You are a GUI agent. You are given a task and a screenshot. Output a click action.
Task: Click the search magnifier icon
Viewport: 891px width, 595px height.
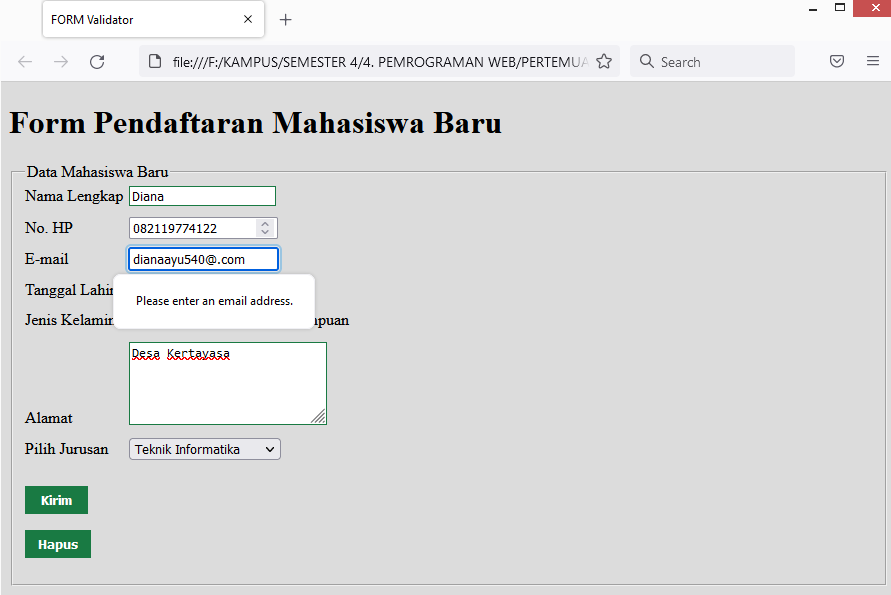click(648, 61)
